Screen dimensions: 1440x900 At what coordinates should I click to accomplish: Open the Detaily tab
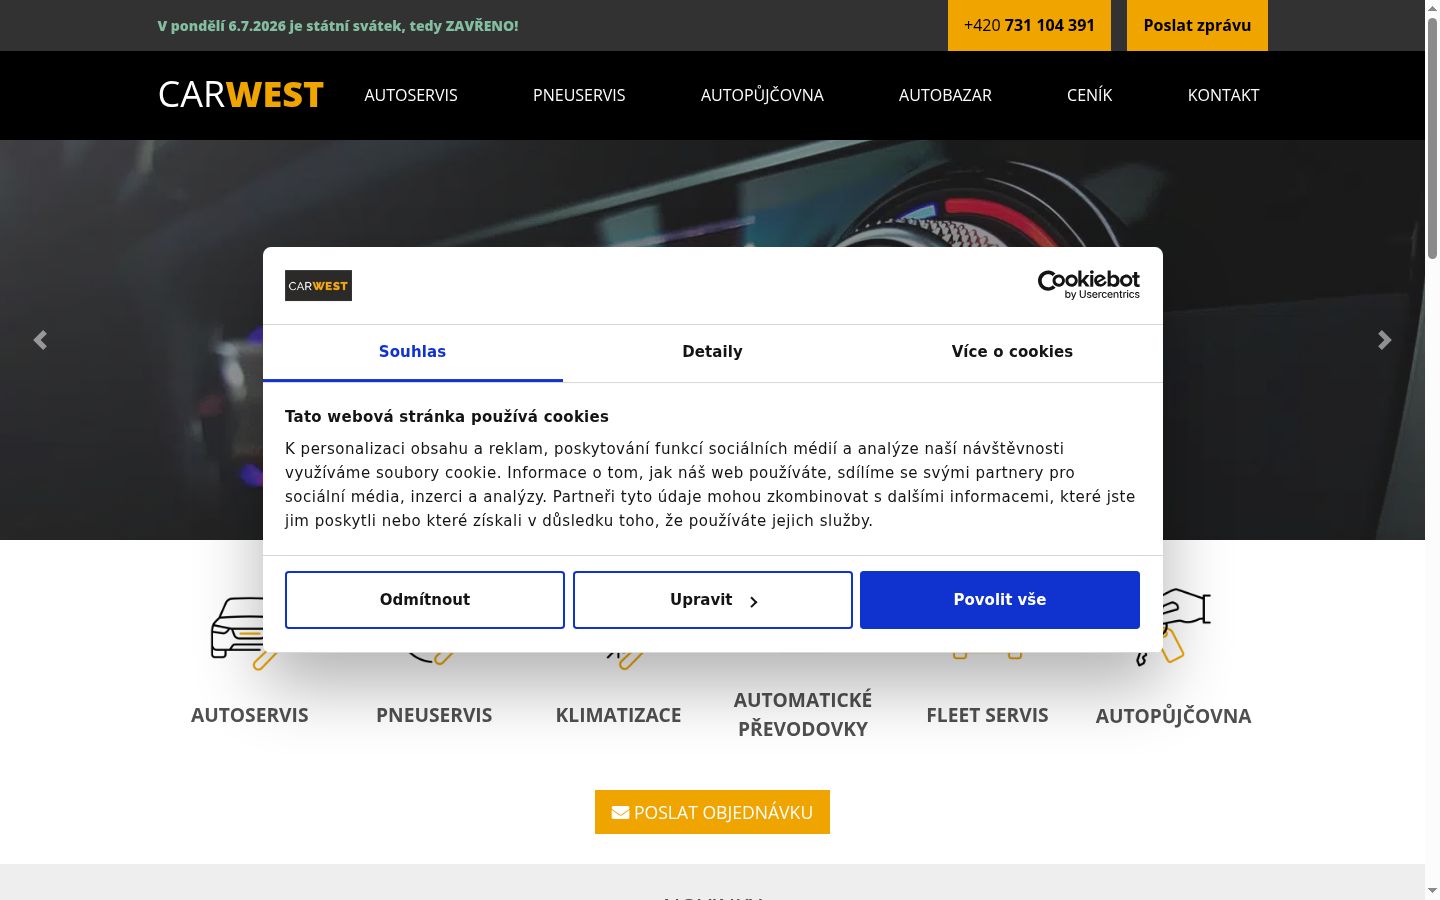pos(713,352)
